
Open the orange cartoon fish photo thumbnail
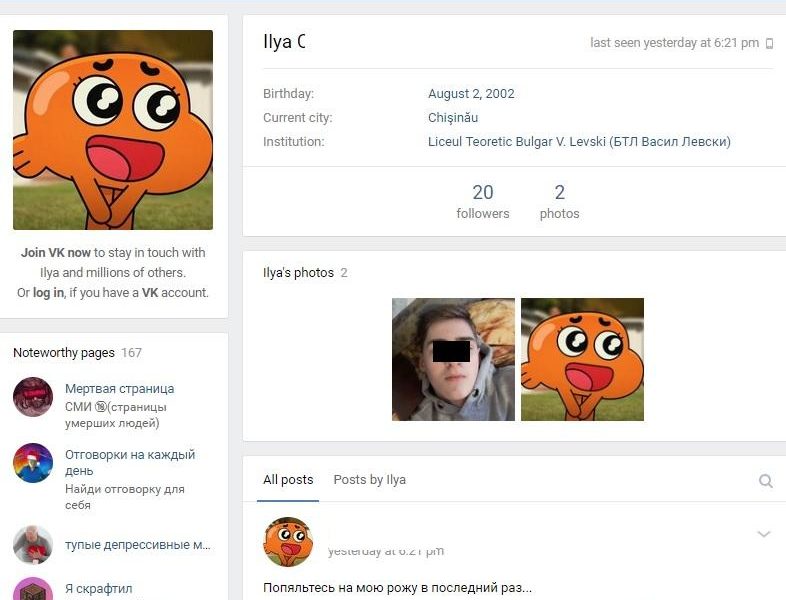coord(582,359)
